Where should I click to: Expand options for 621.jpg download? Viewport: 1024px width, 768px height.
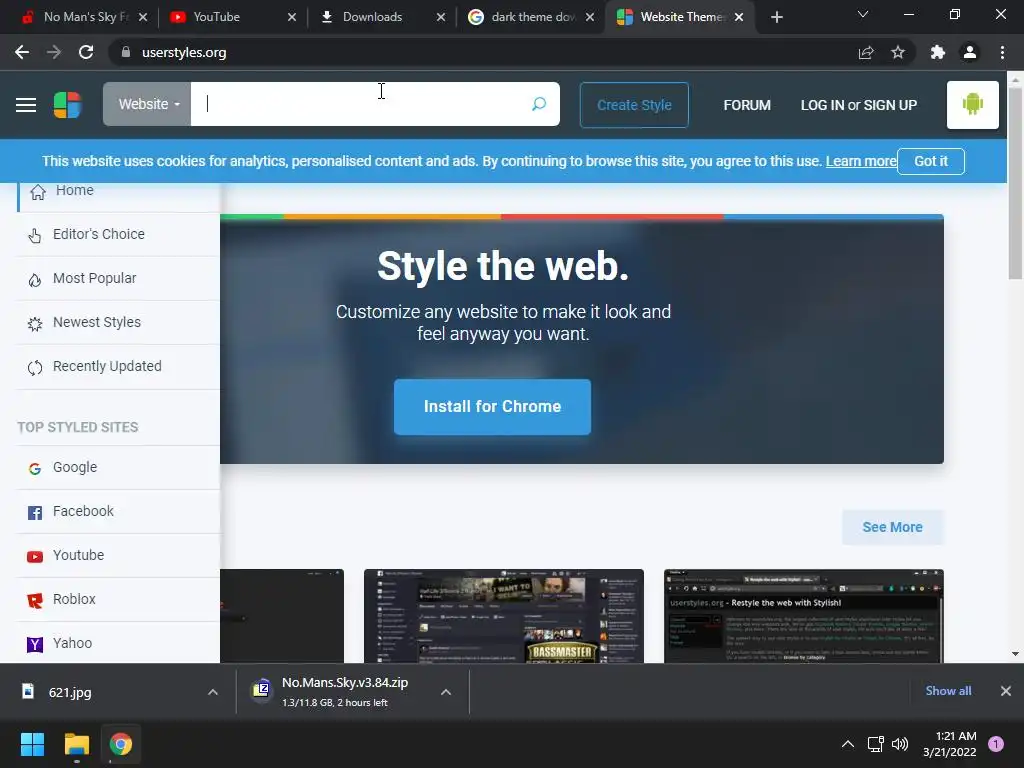coord(213,692)
